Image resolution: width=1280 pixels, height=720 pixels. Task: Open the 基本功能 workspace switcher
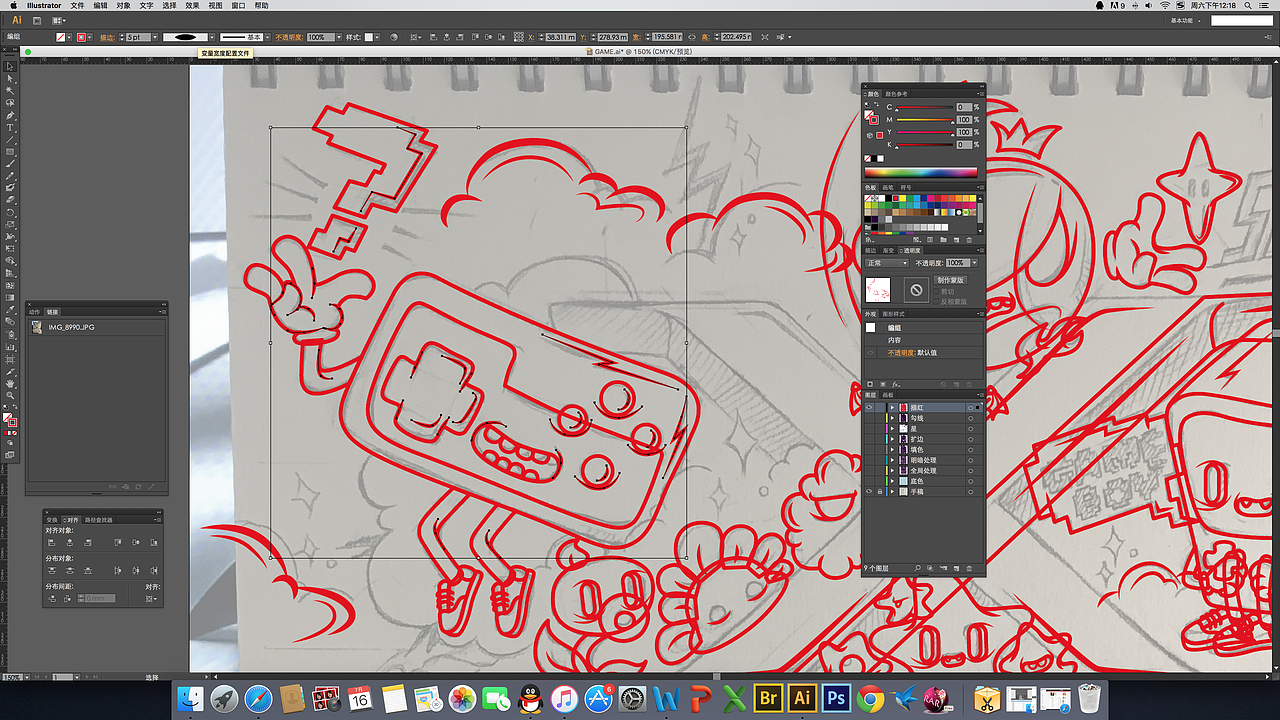[x=1186, y=20]
